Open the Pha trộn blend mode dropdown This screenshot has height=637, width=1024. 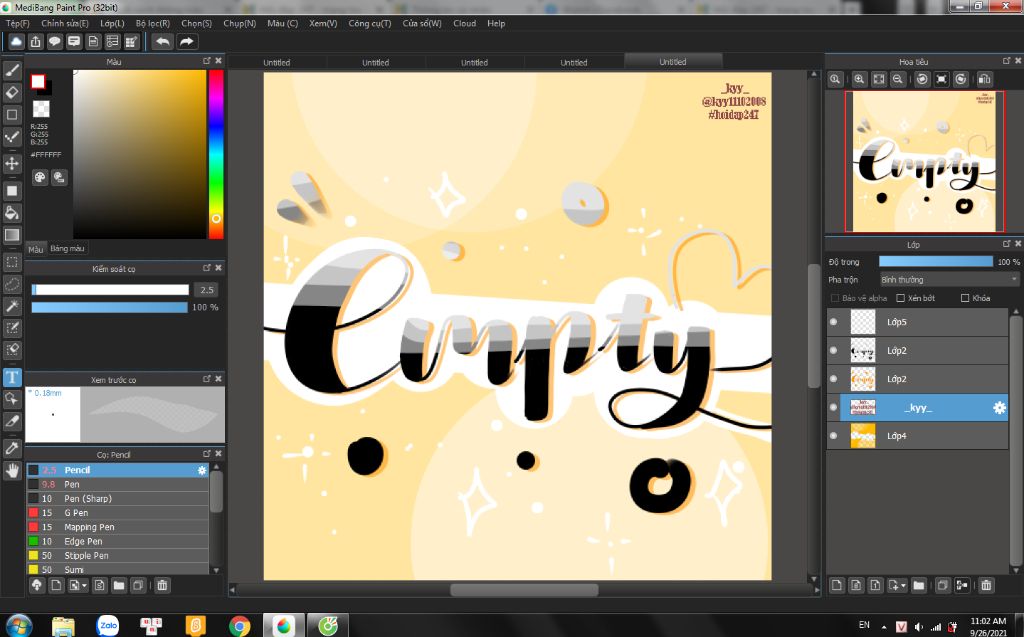click(949, 280)
